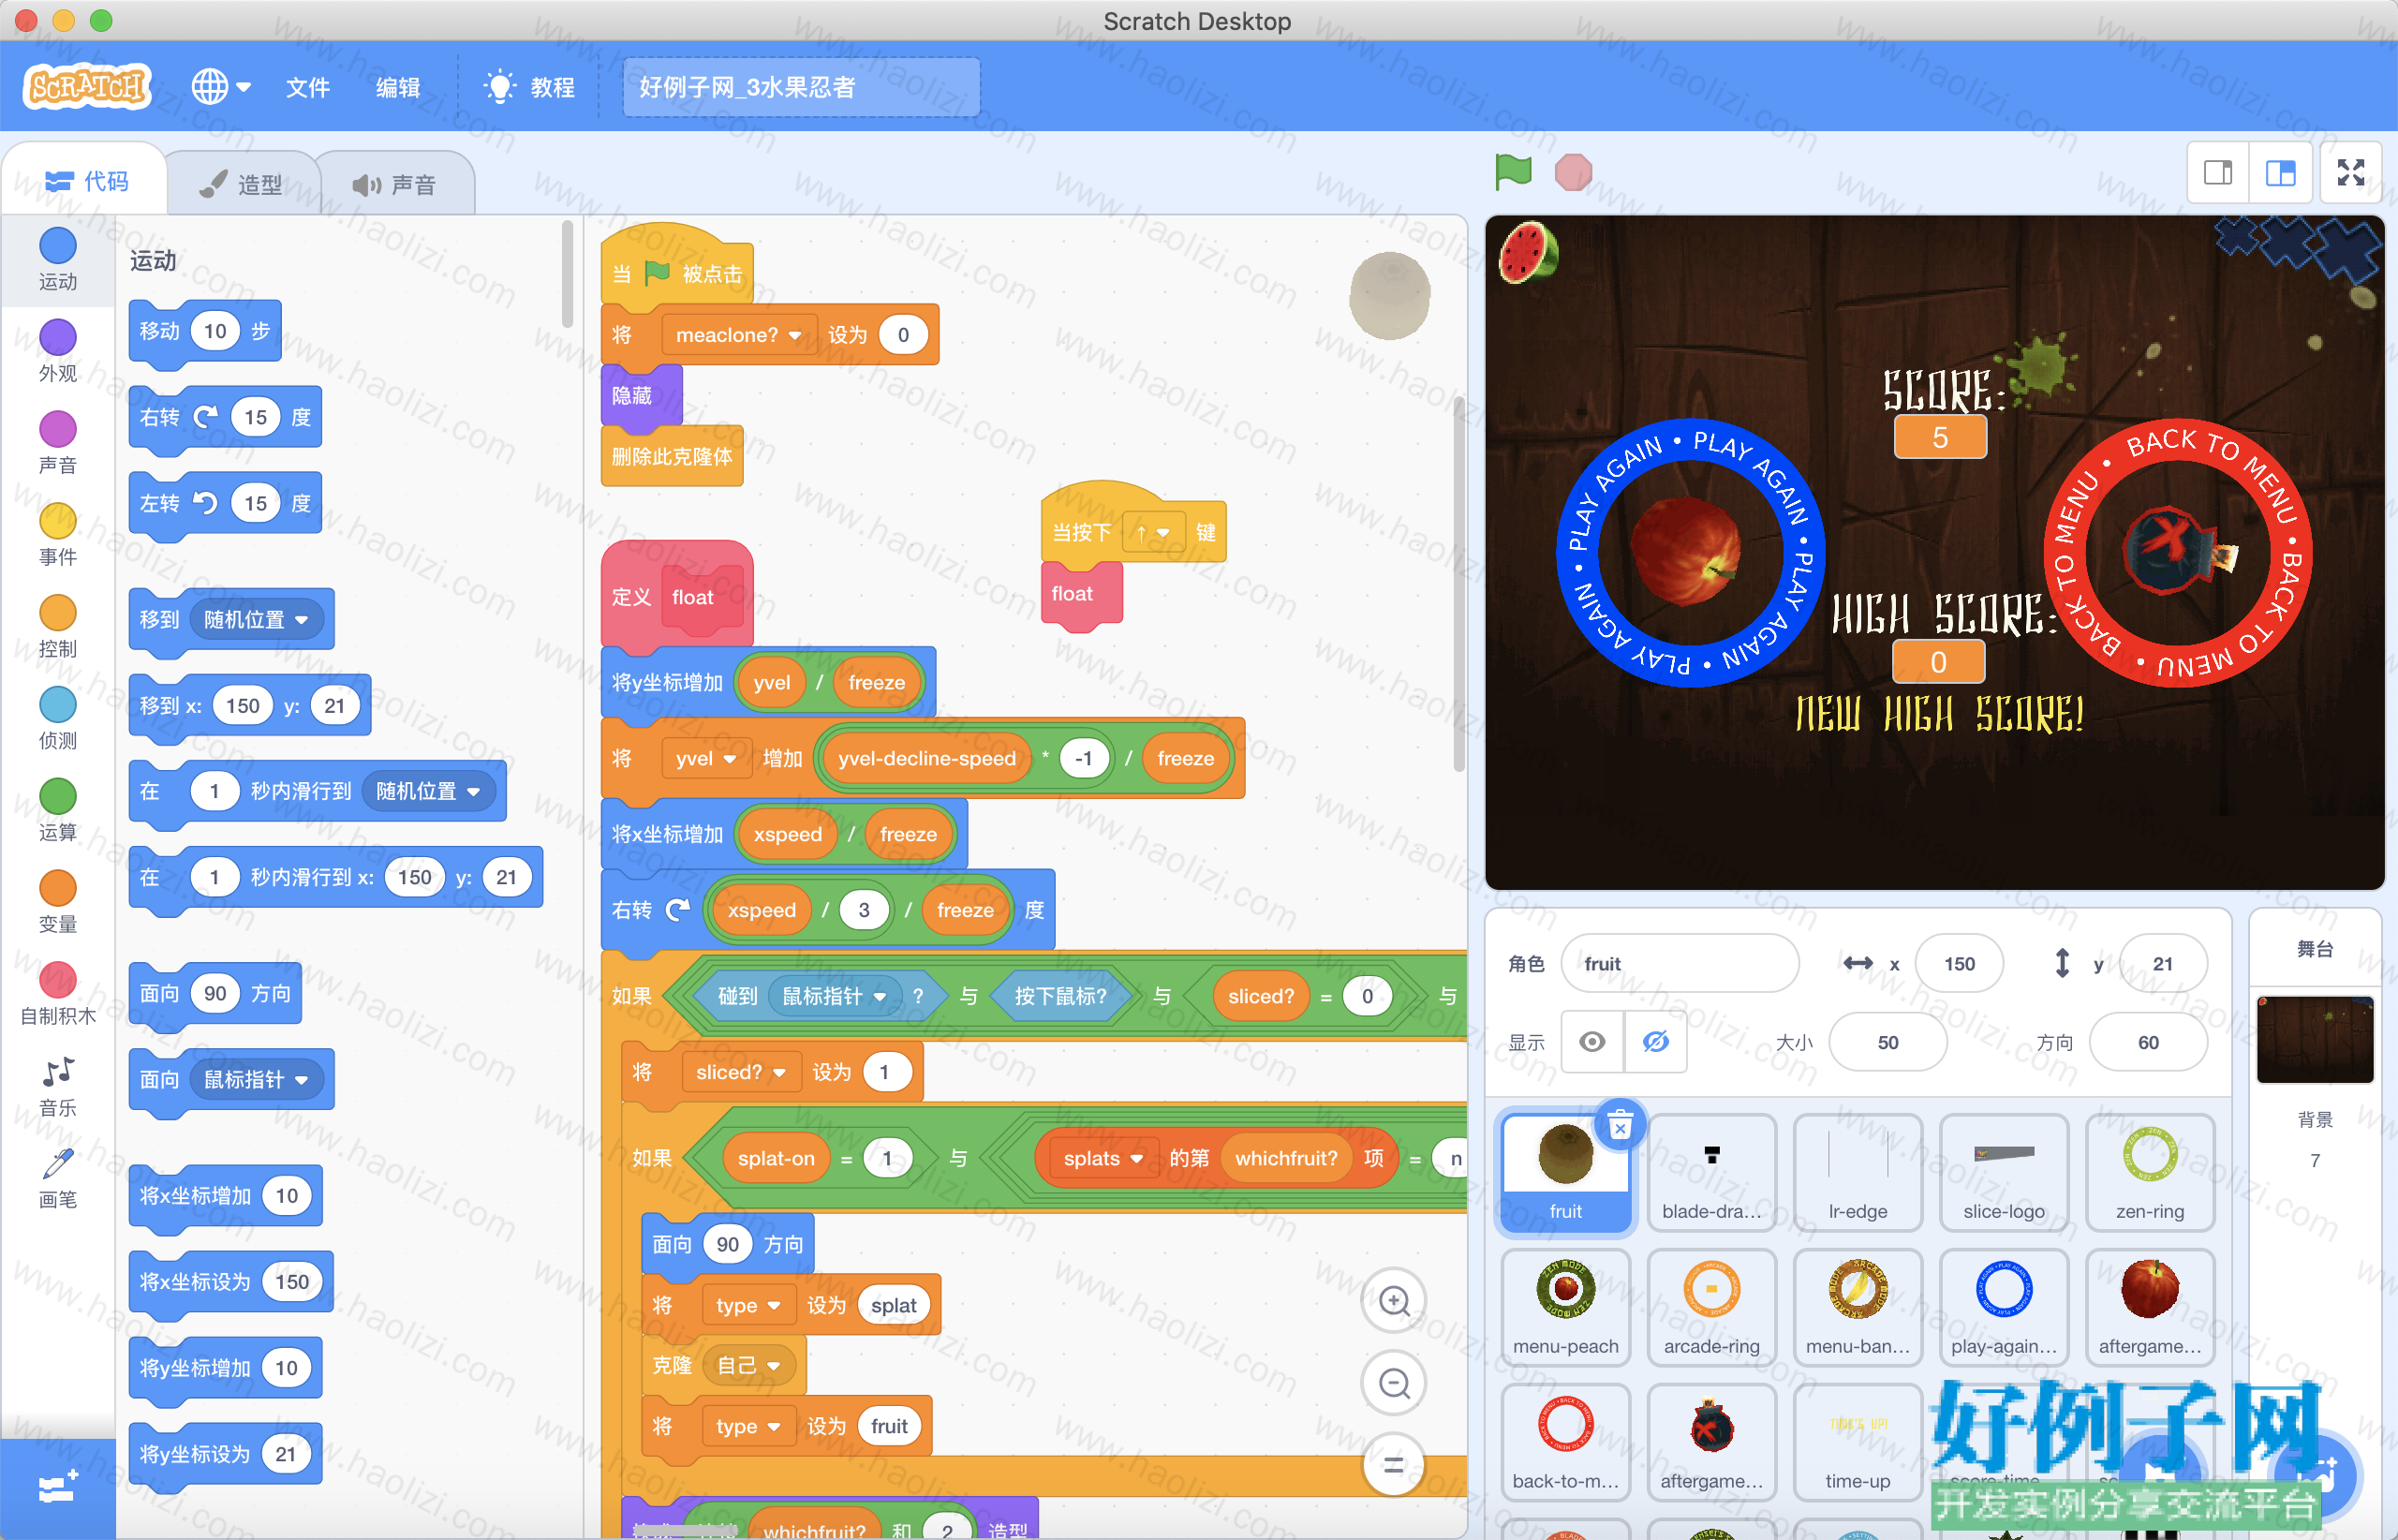Zoom out the code workspace

click(1394, 1383)
